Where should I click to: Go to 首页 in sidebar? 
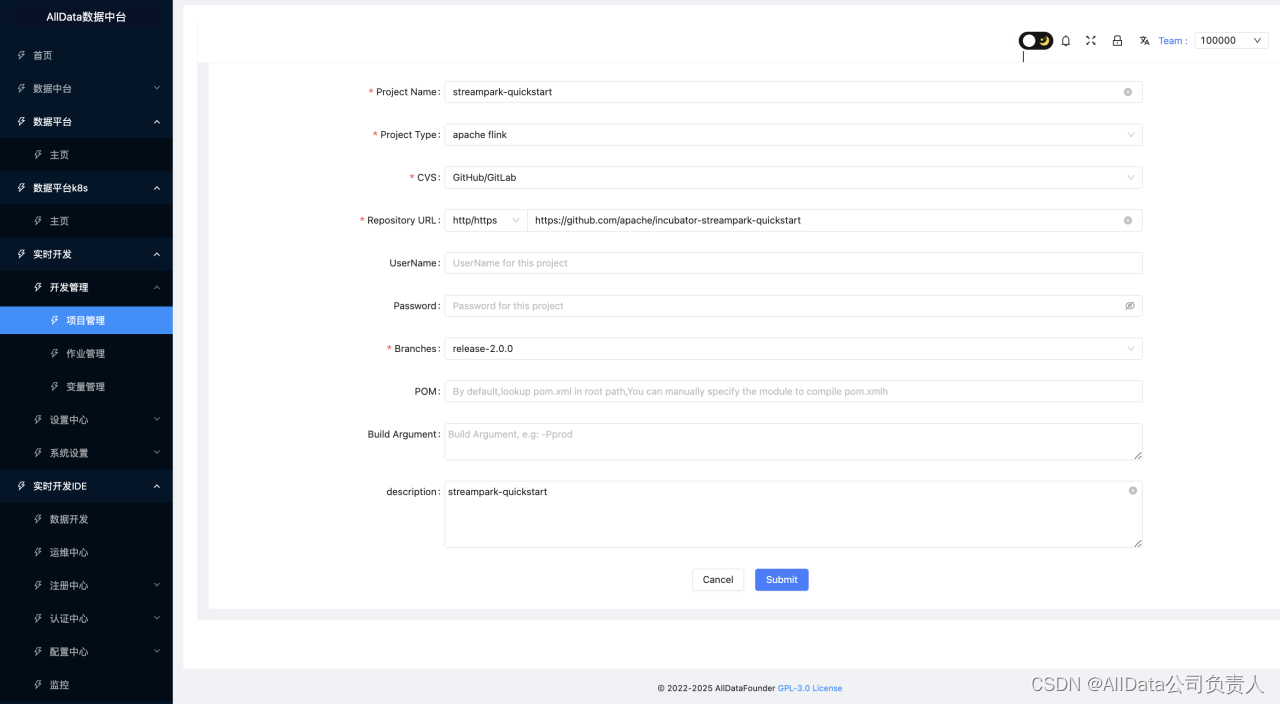(x=86, y=56)
